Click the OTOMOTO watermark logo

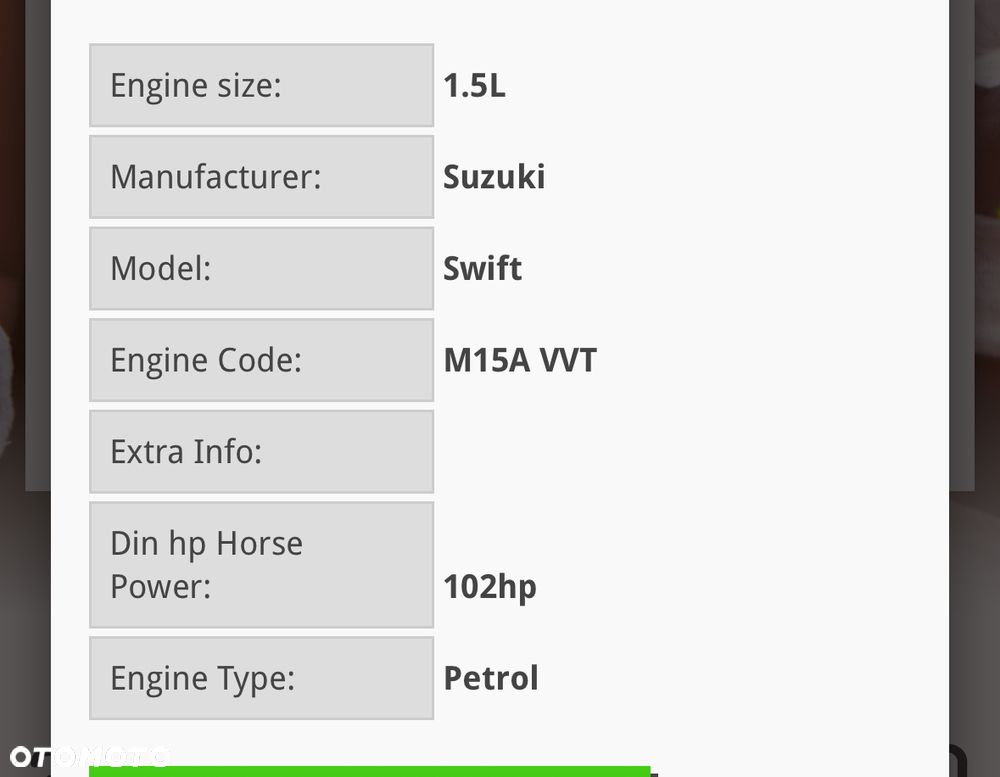[x=88, y=756]
